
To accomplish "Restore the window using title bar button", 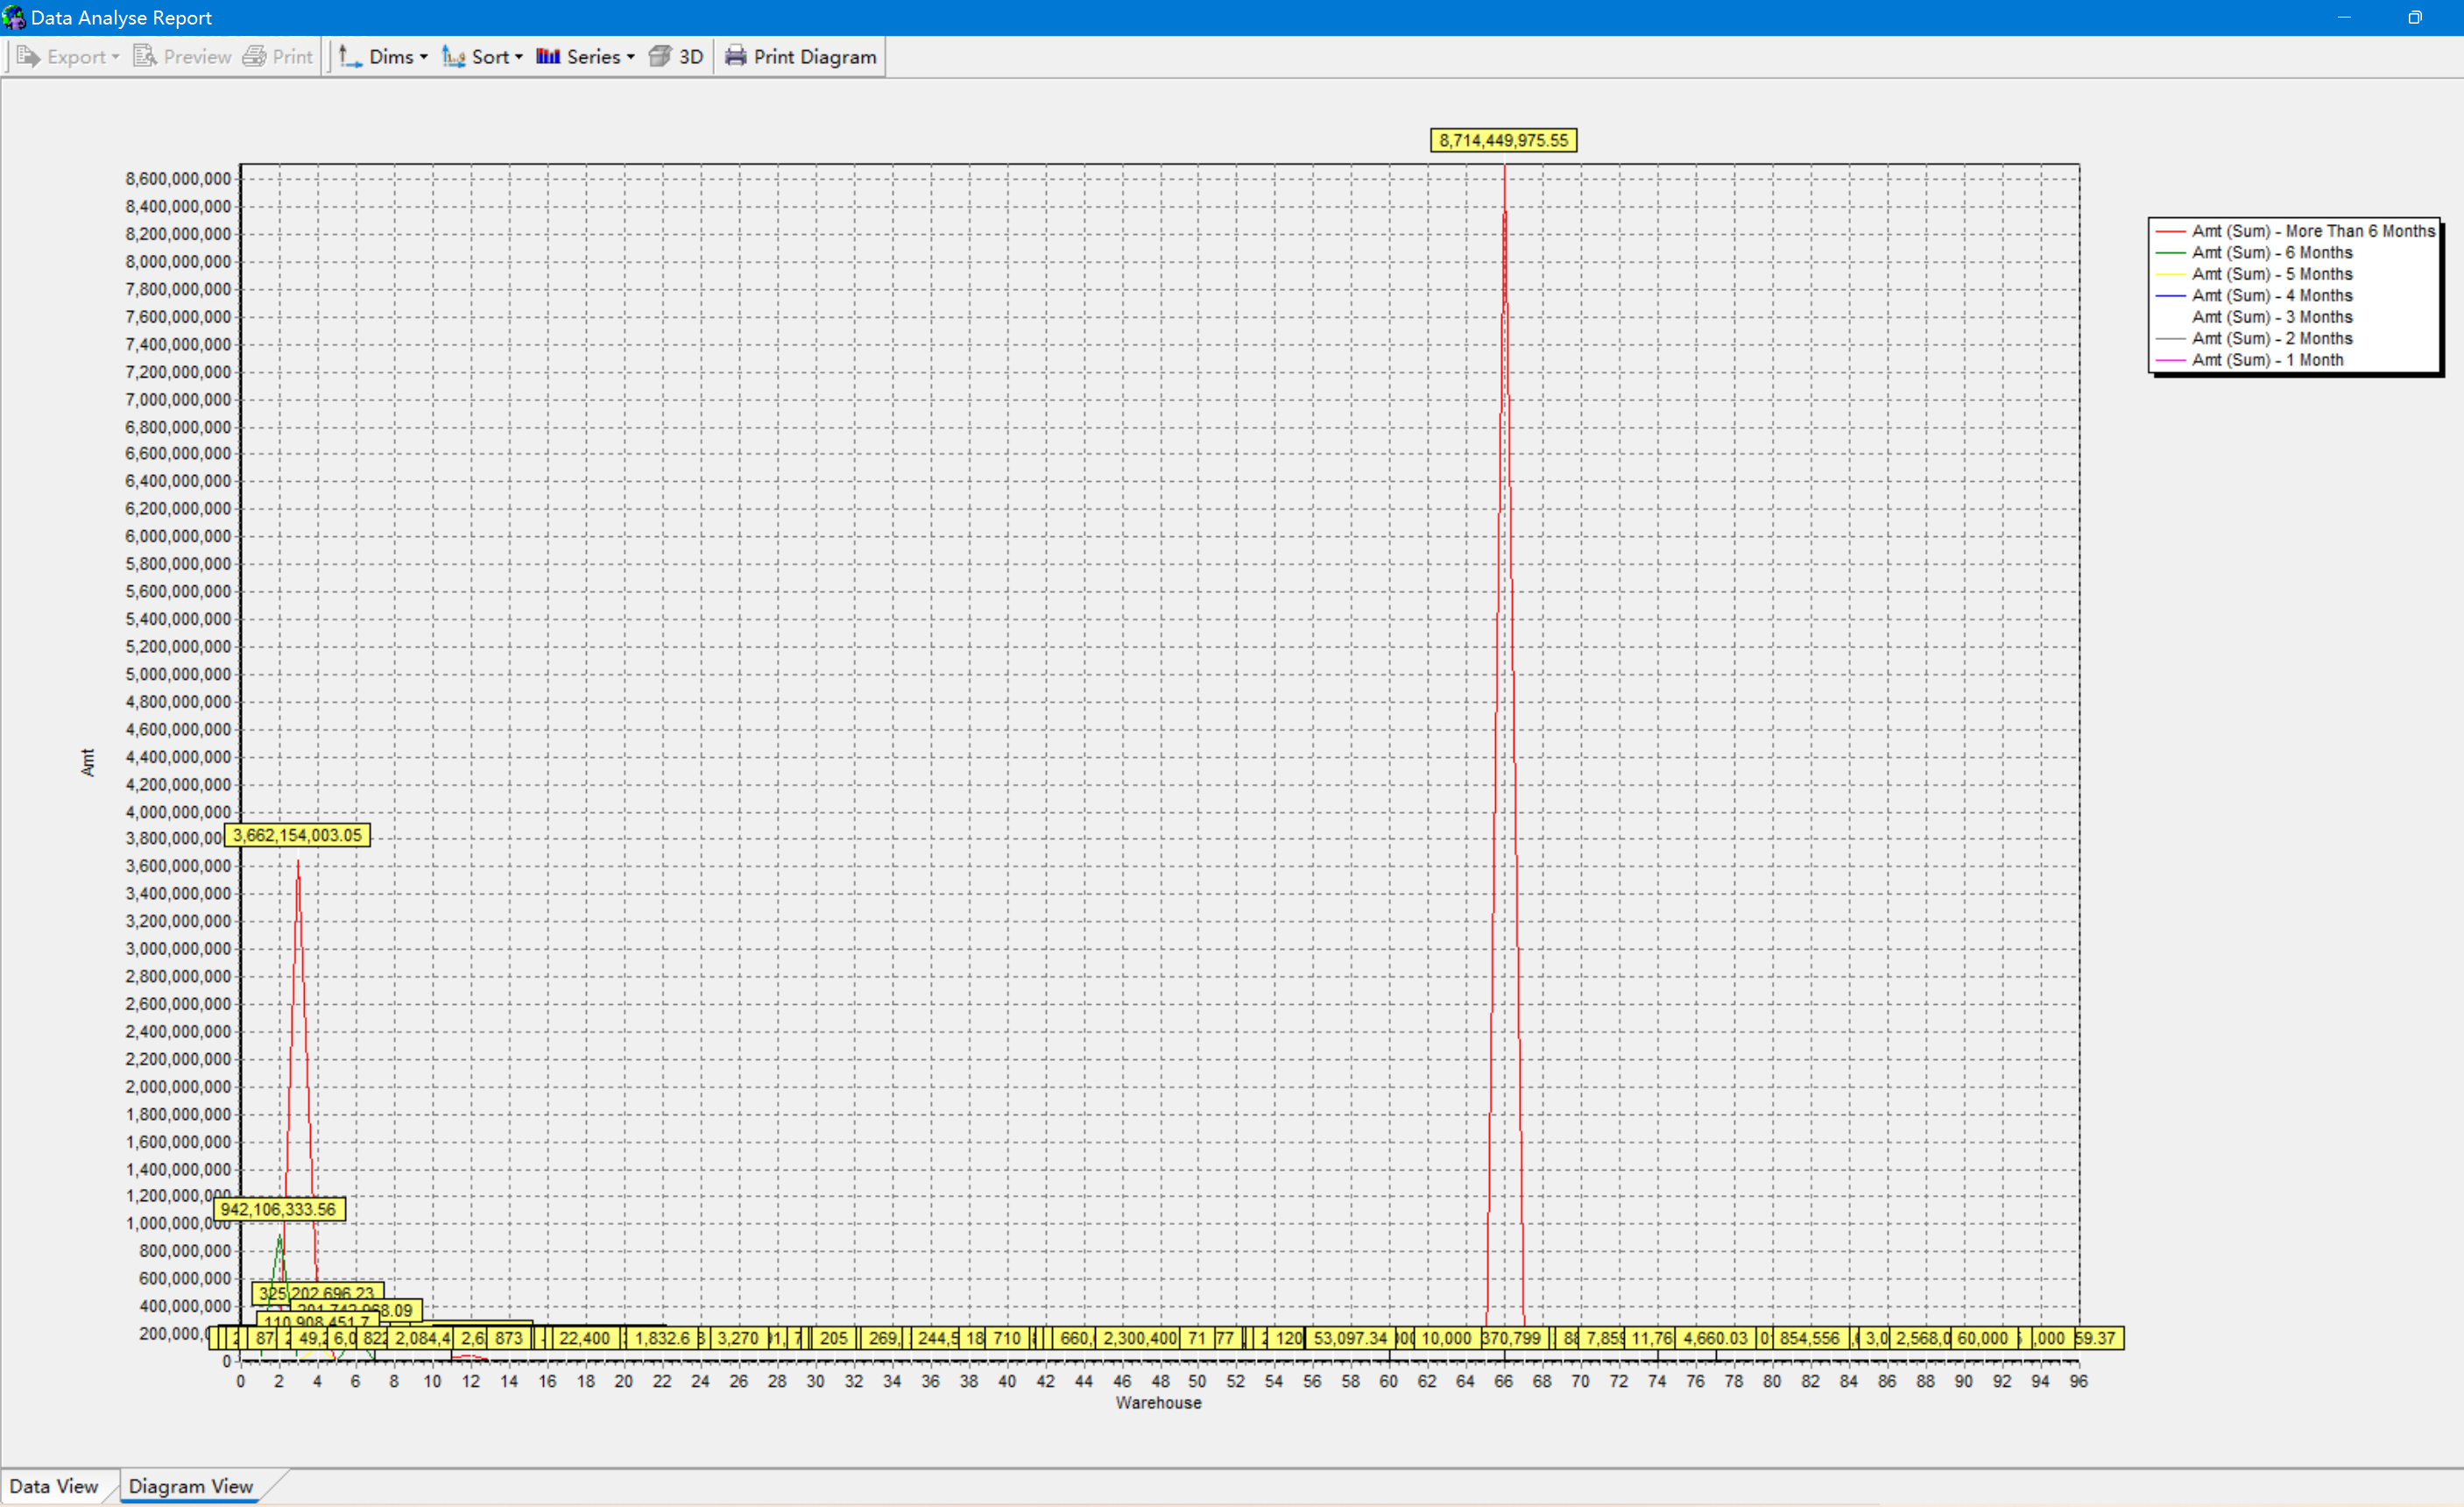I will pos(2414,17).
